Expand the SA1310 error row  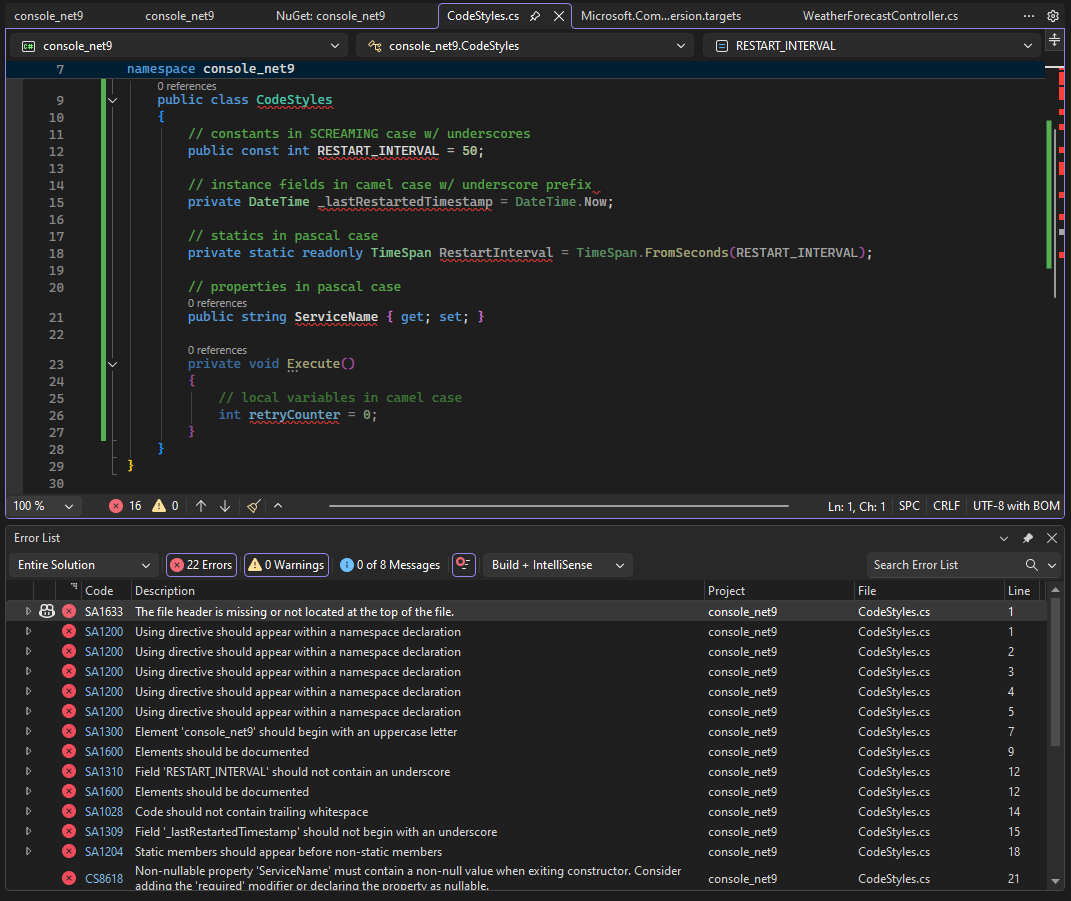[x=28, y=771]
